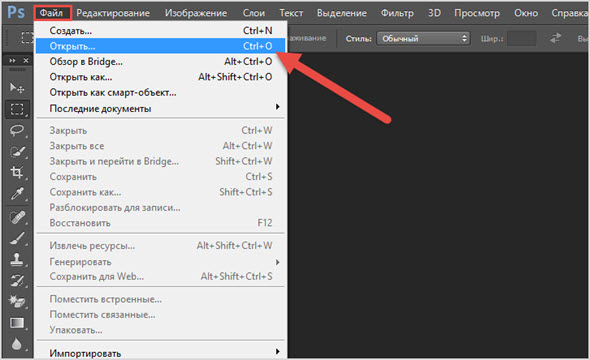This screenshot has height=360, width=590.
Task: Open the Редактирование menu
Action: (x=113, y=13)
